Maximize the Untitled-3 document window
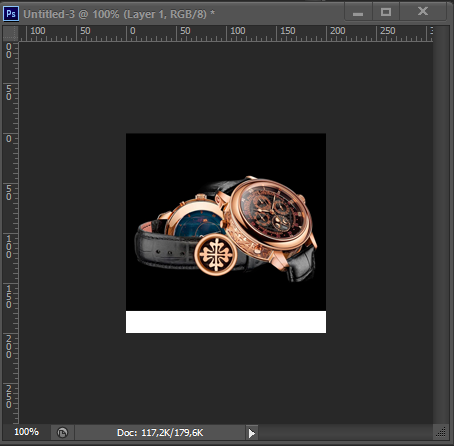 click(386, 12)
